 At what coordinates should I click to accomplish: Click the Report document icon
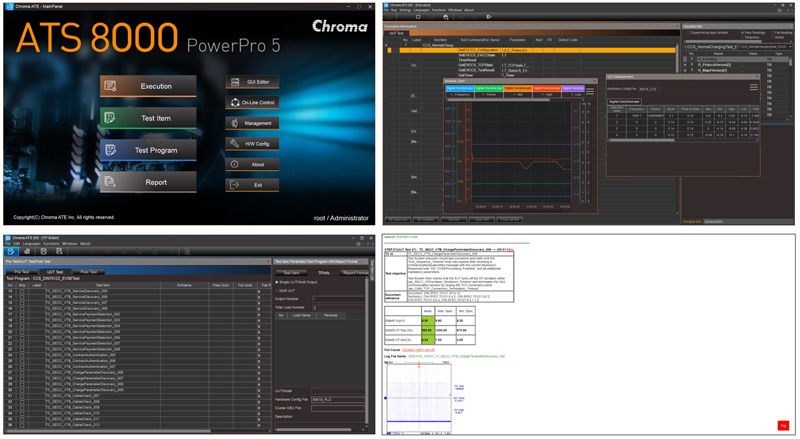click(112, 182)
